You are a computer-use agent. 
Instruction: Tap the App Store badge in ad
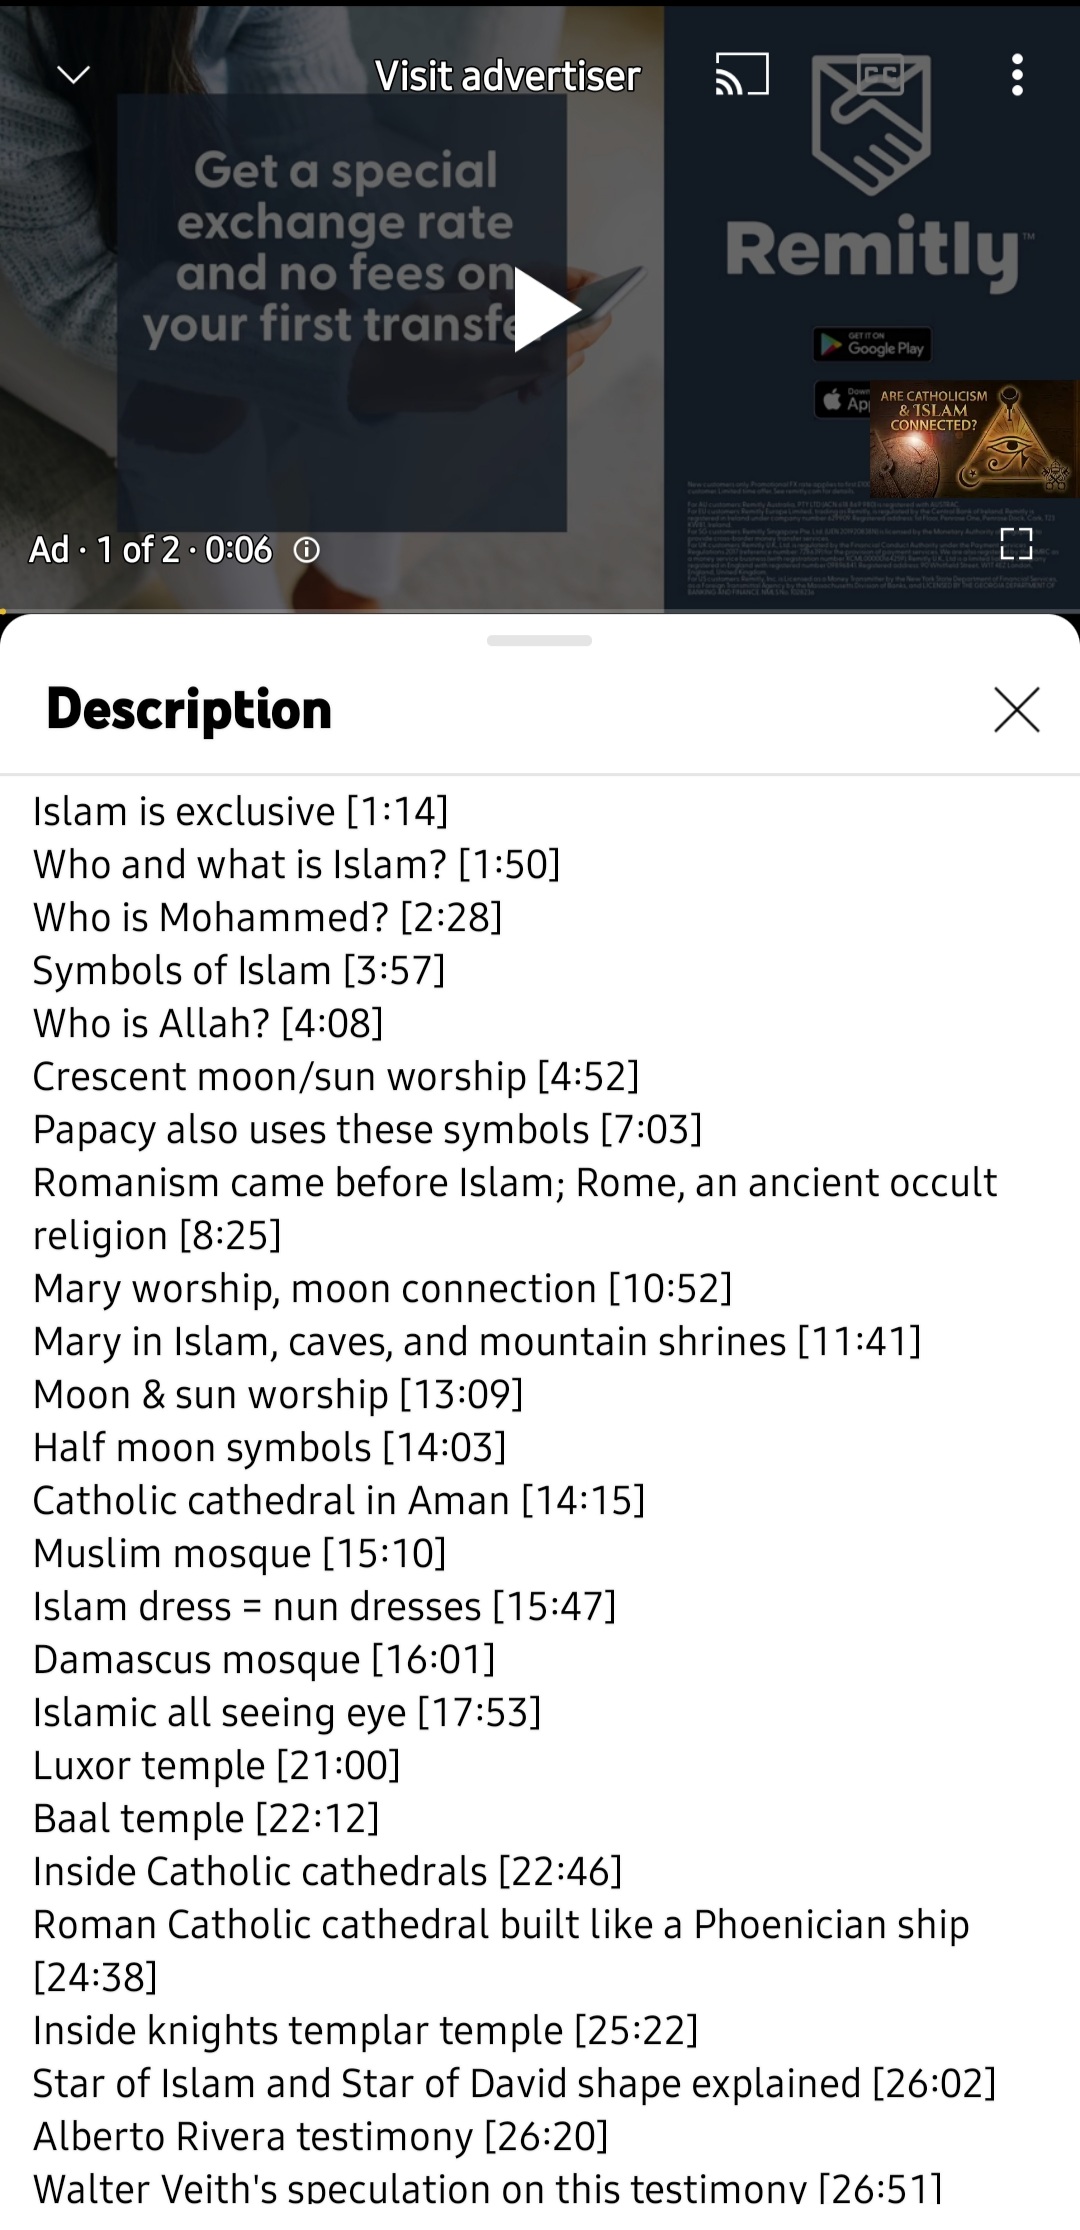tap(843, 400)
